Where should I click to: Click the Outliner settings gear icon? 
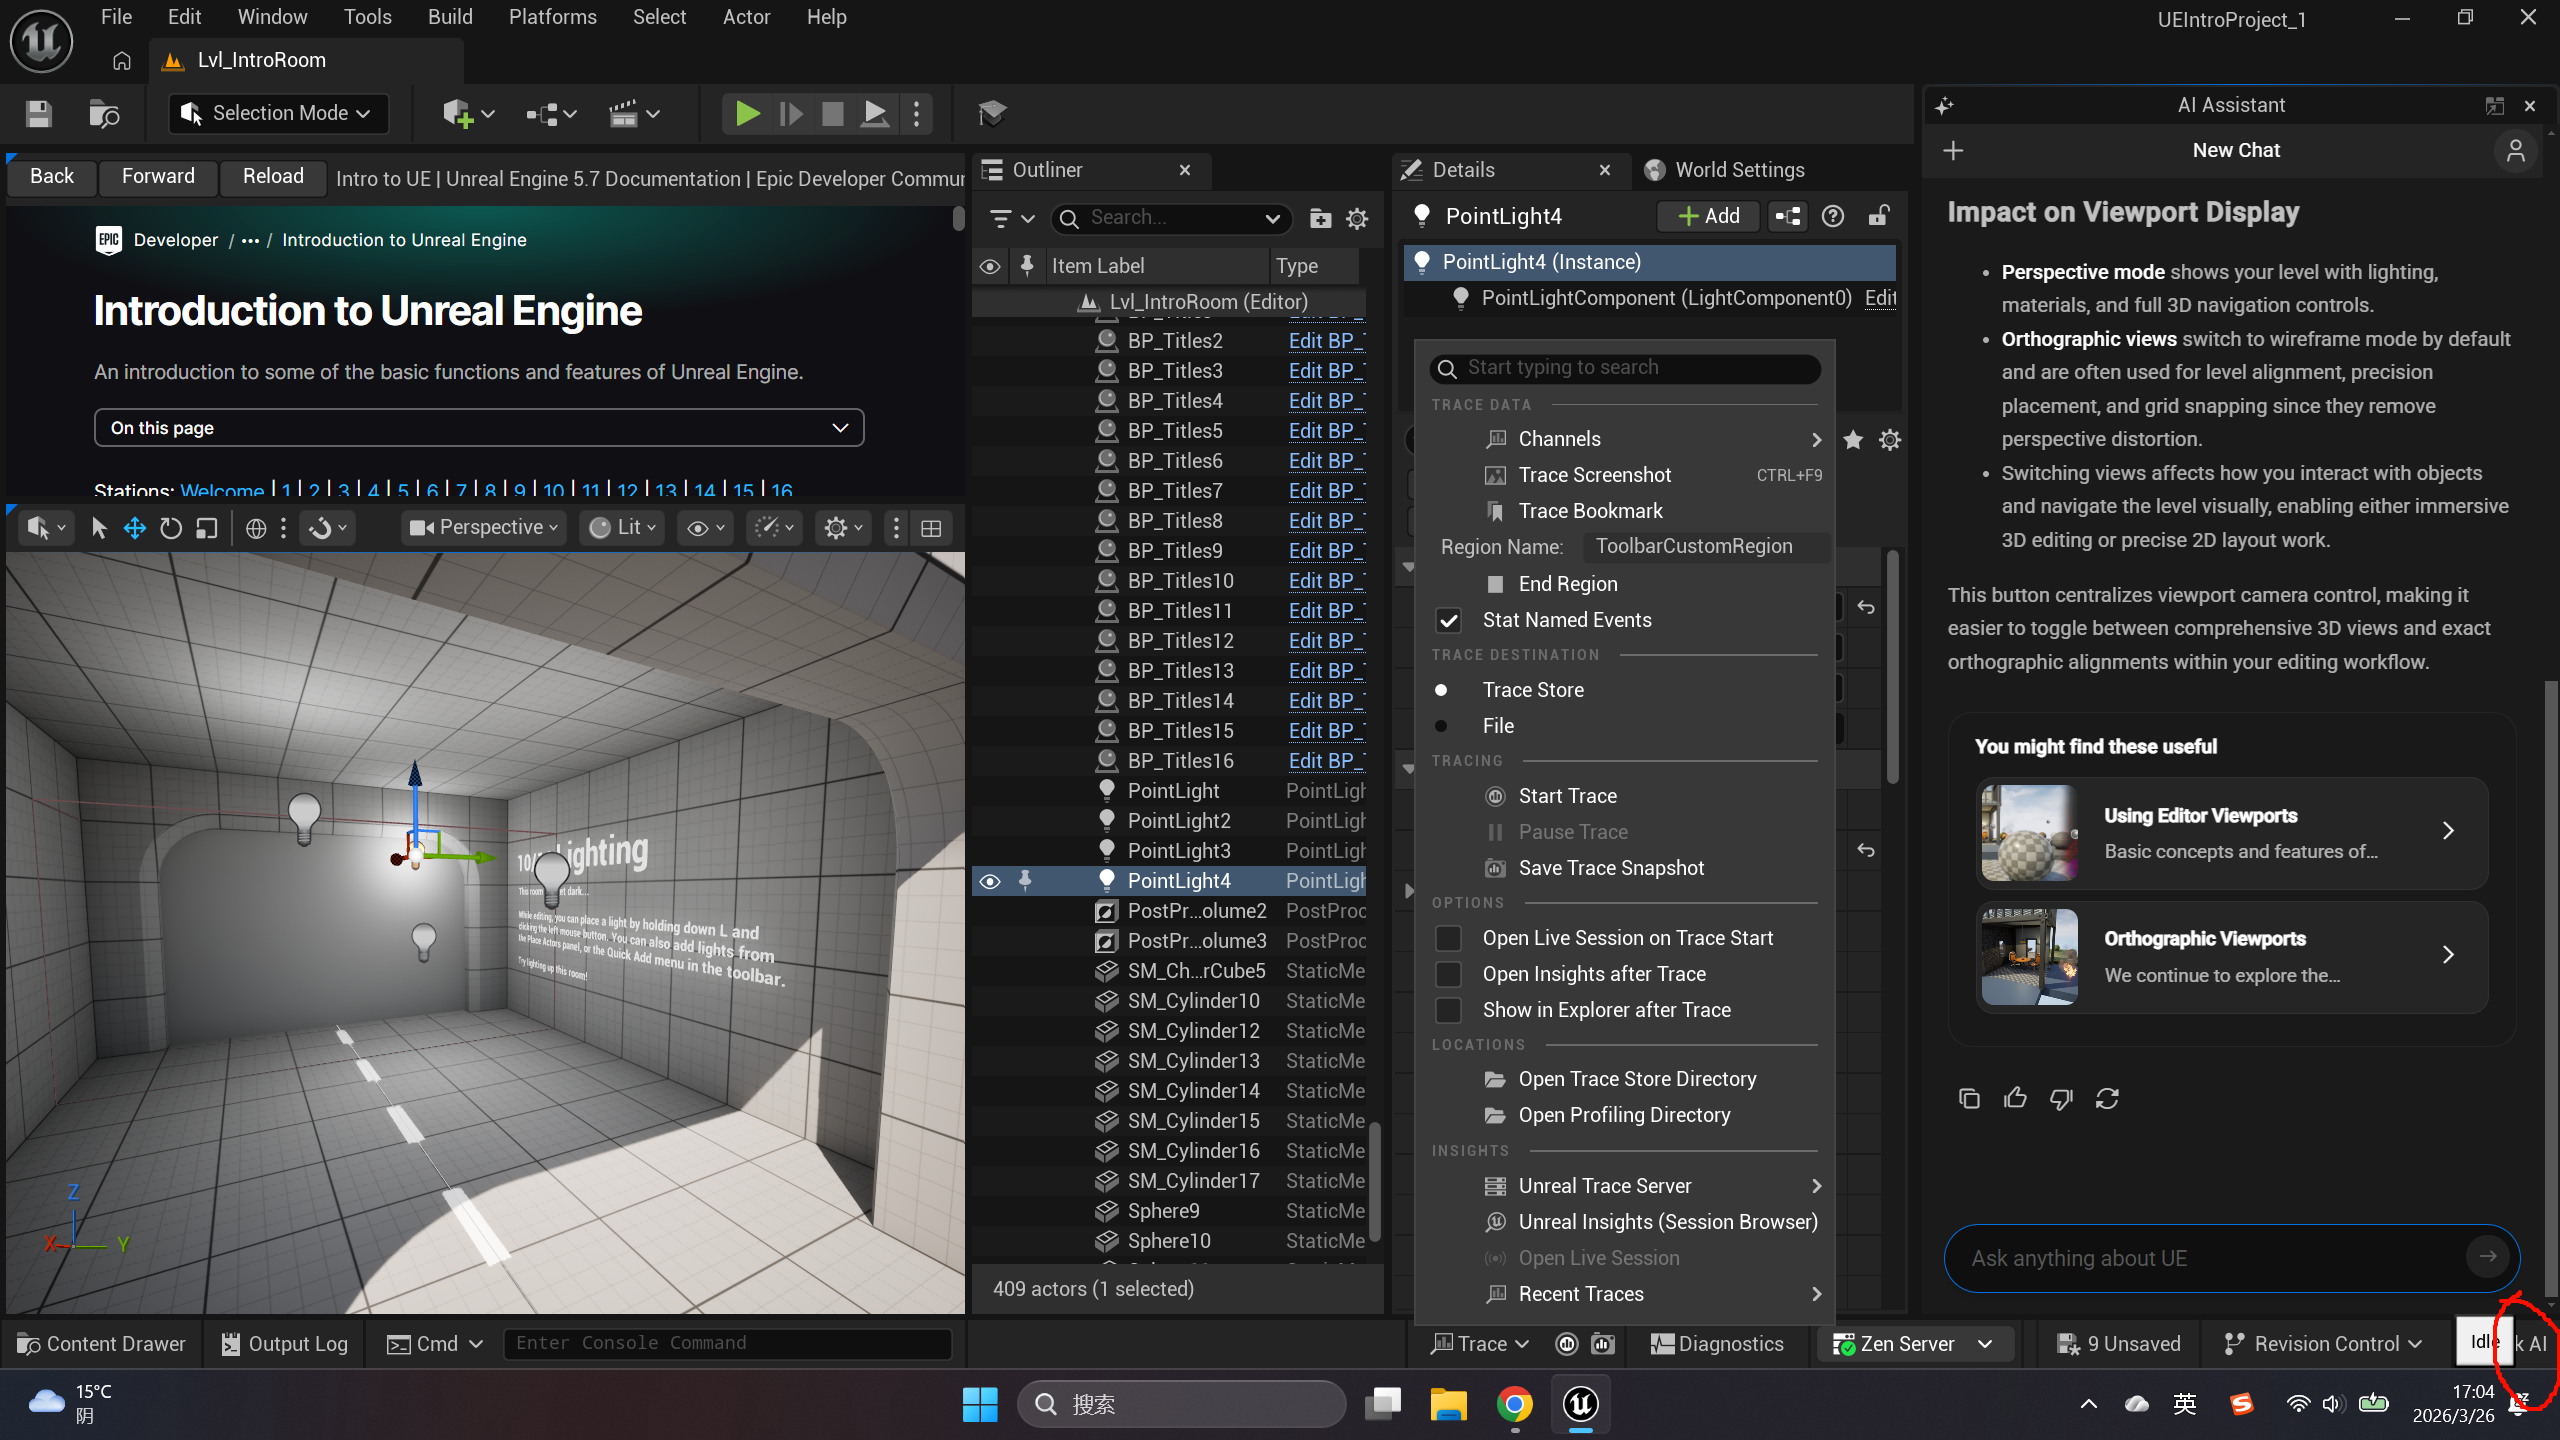1357,218
